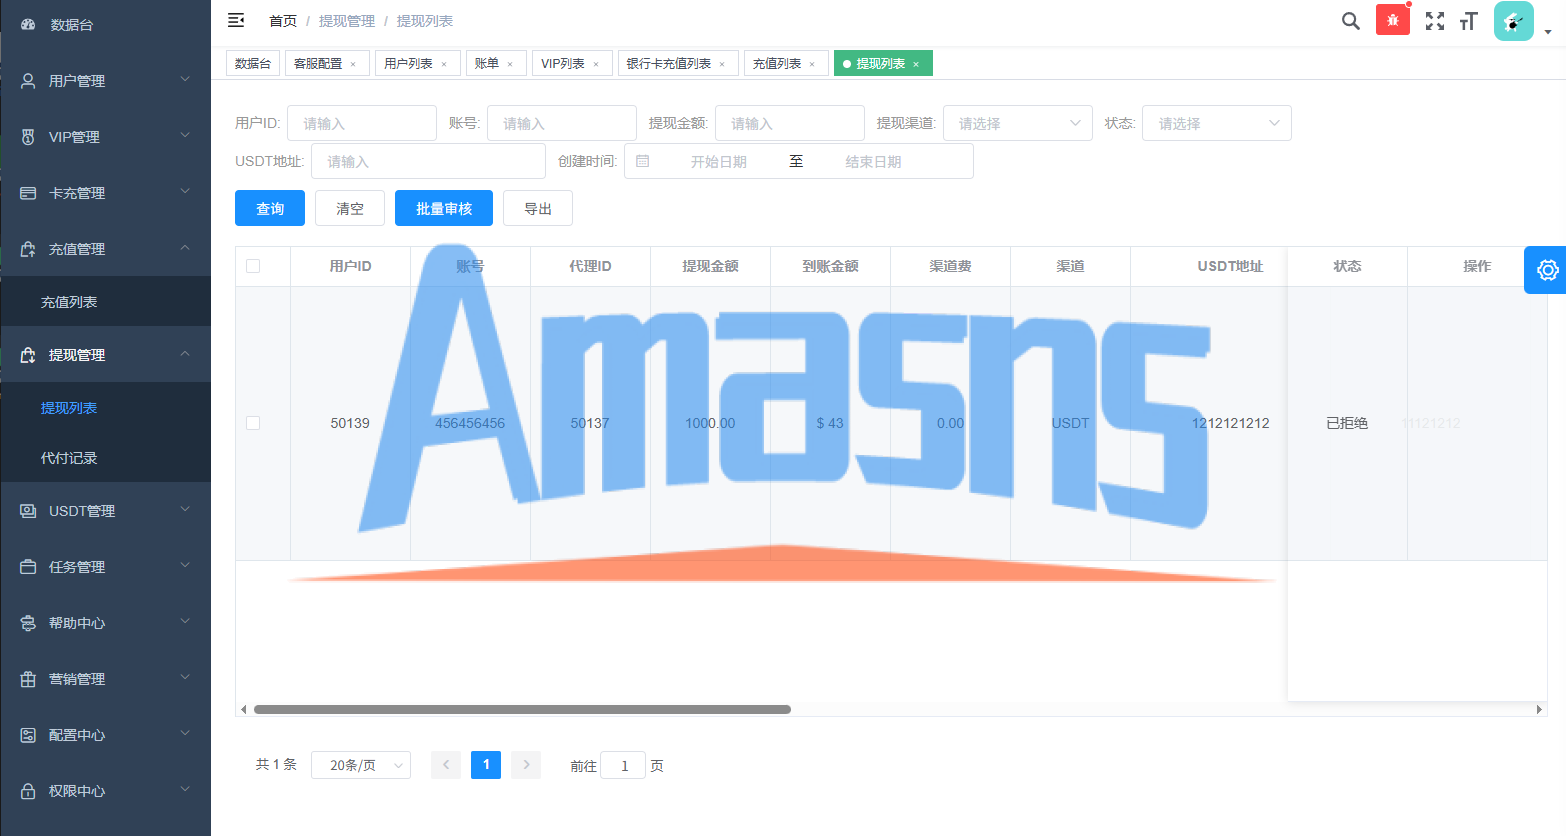Image resolution: width=1566 pixels, height=836 pixels.
Task: Close the 账单 tab
Action: coord(510,64)
